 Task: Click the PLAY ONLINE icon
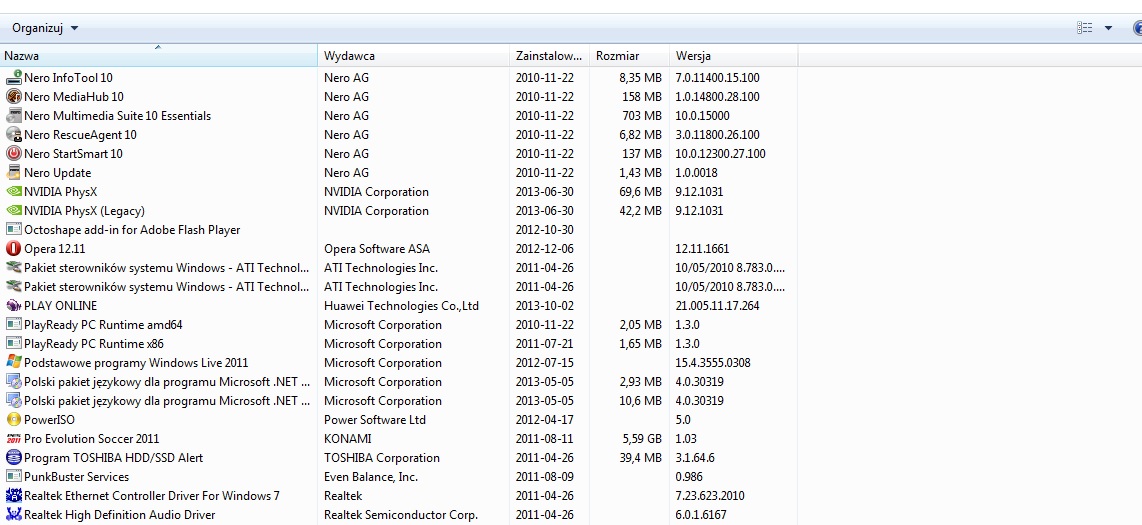[x=13, y=306]
